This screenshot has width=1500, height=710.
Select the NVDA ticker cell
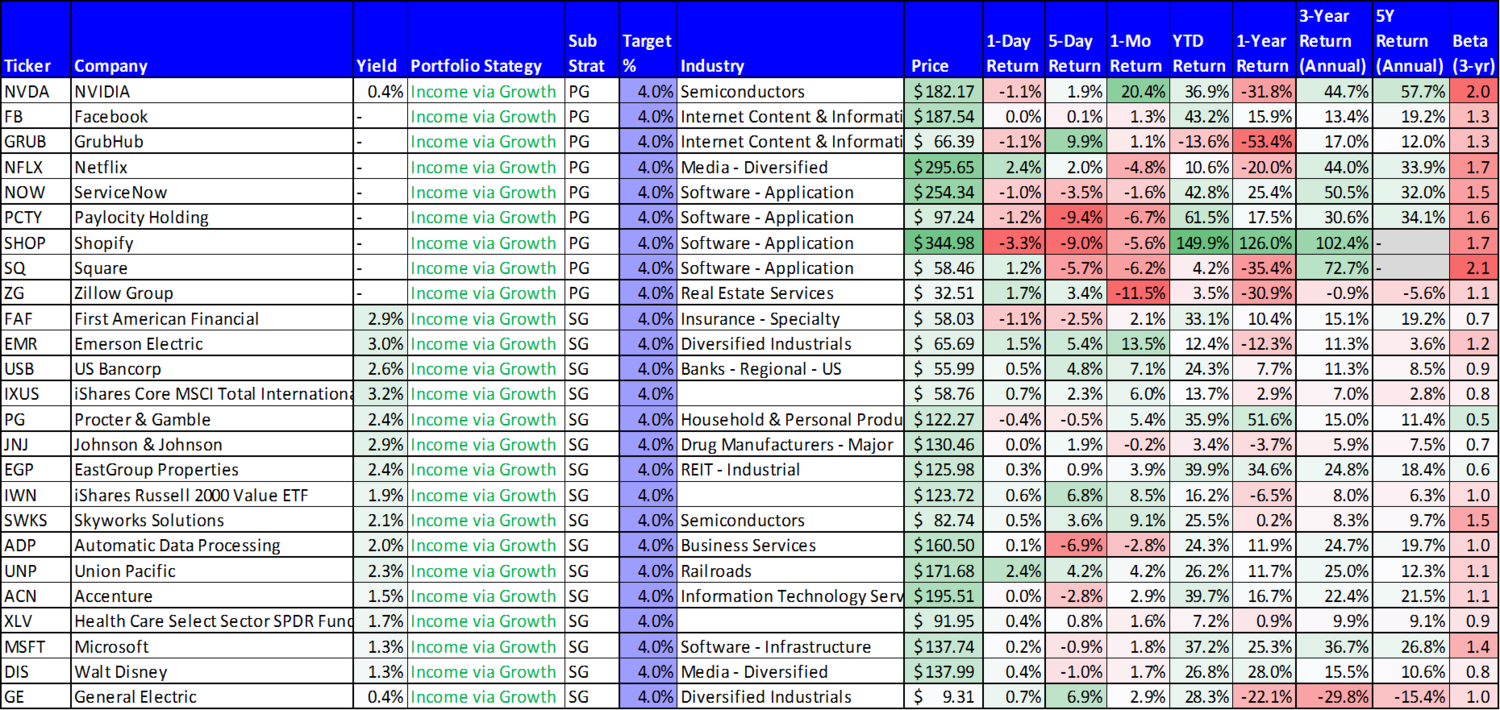36,91
